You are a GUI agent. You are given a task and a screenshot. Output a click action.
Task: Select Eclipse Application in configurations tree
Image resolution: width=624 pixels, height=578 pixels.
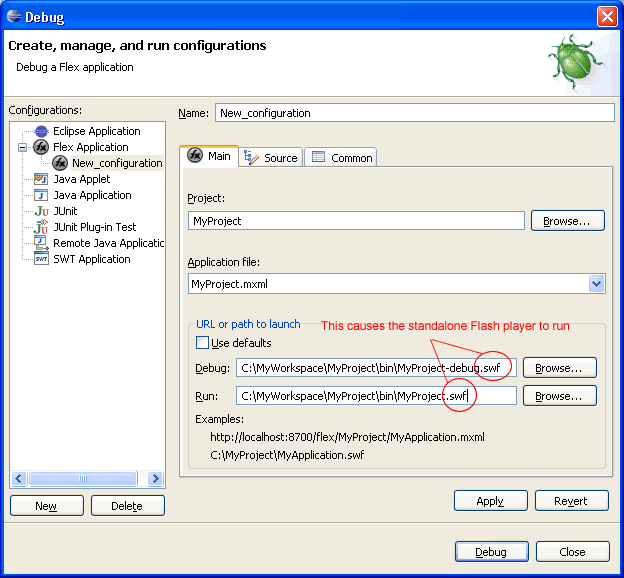97,131
